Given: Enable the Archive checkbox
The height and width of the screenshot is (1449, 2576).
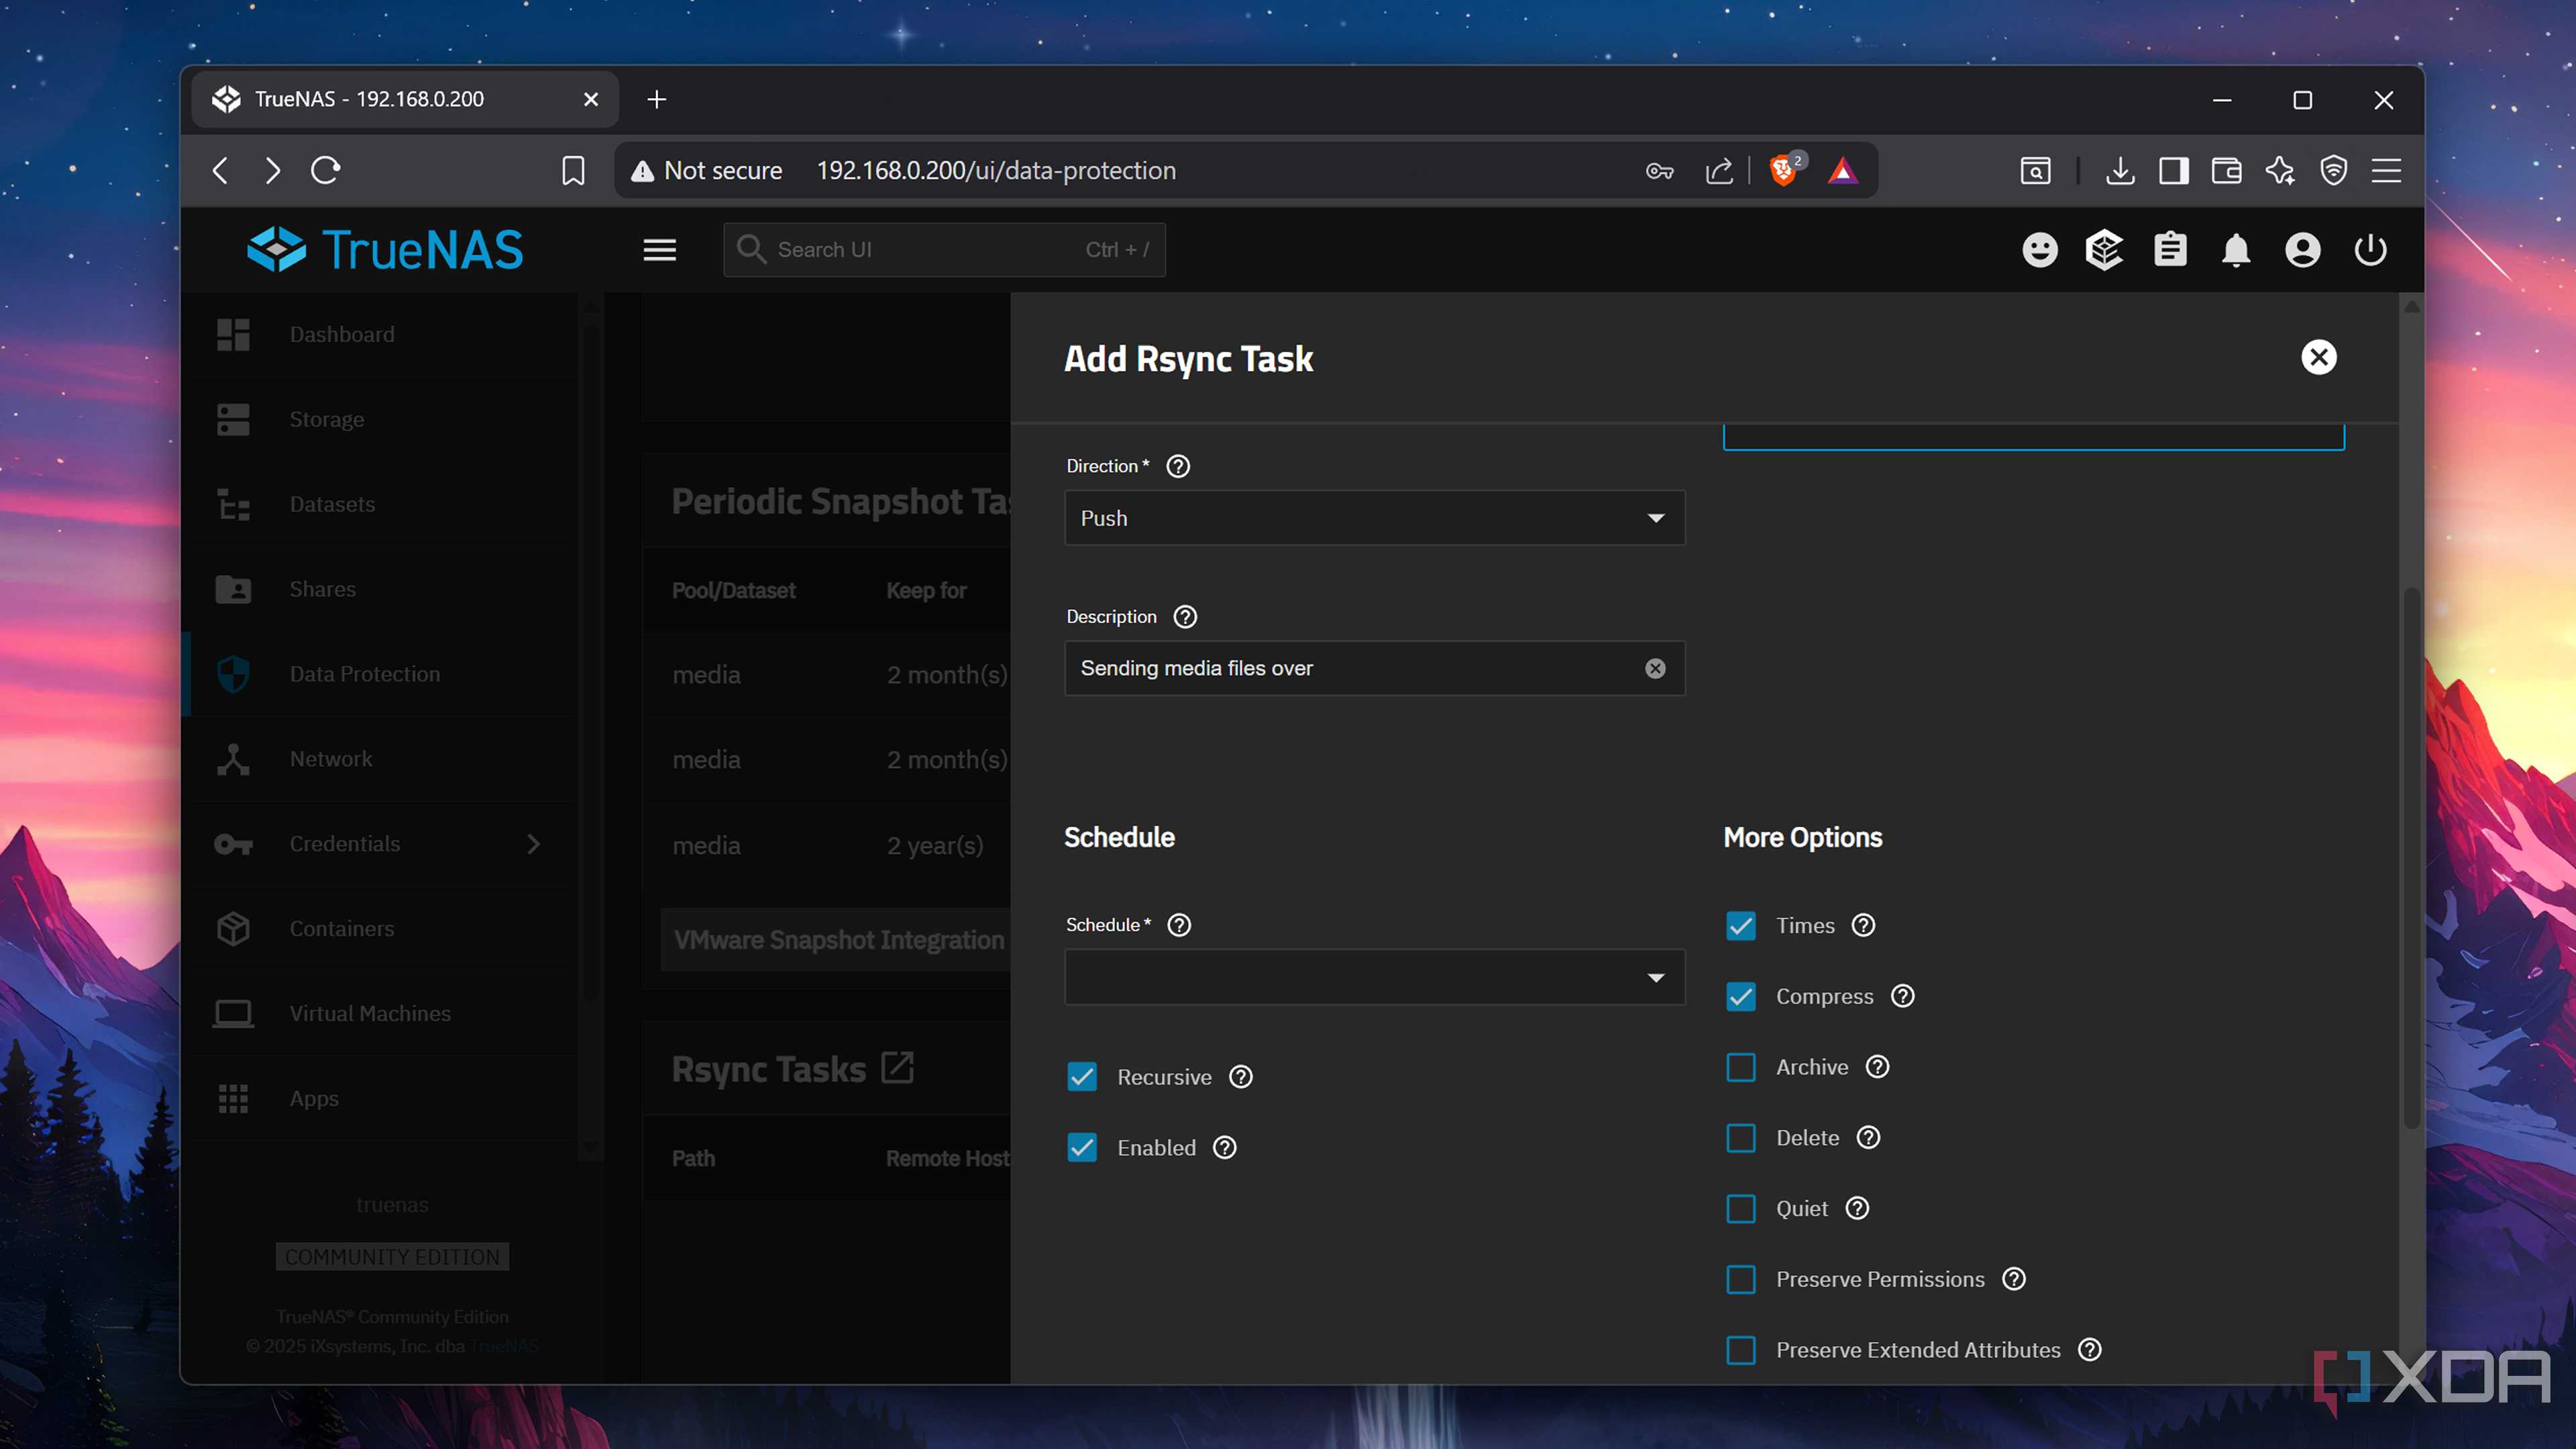Looking at the screenshot, I should coord(1740,1068).
